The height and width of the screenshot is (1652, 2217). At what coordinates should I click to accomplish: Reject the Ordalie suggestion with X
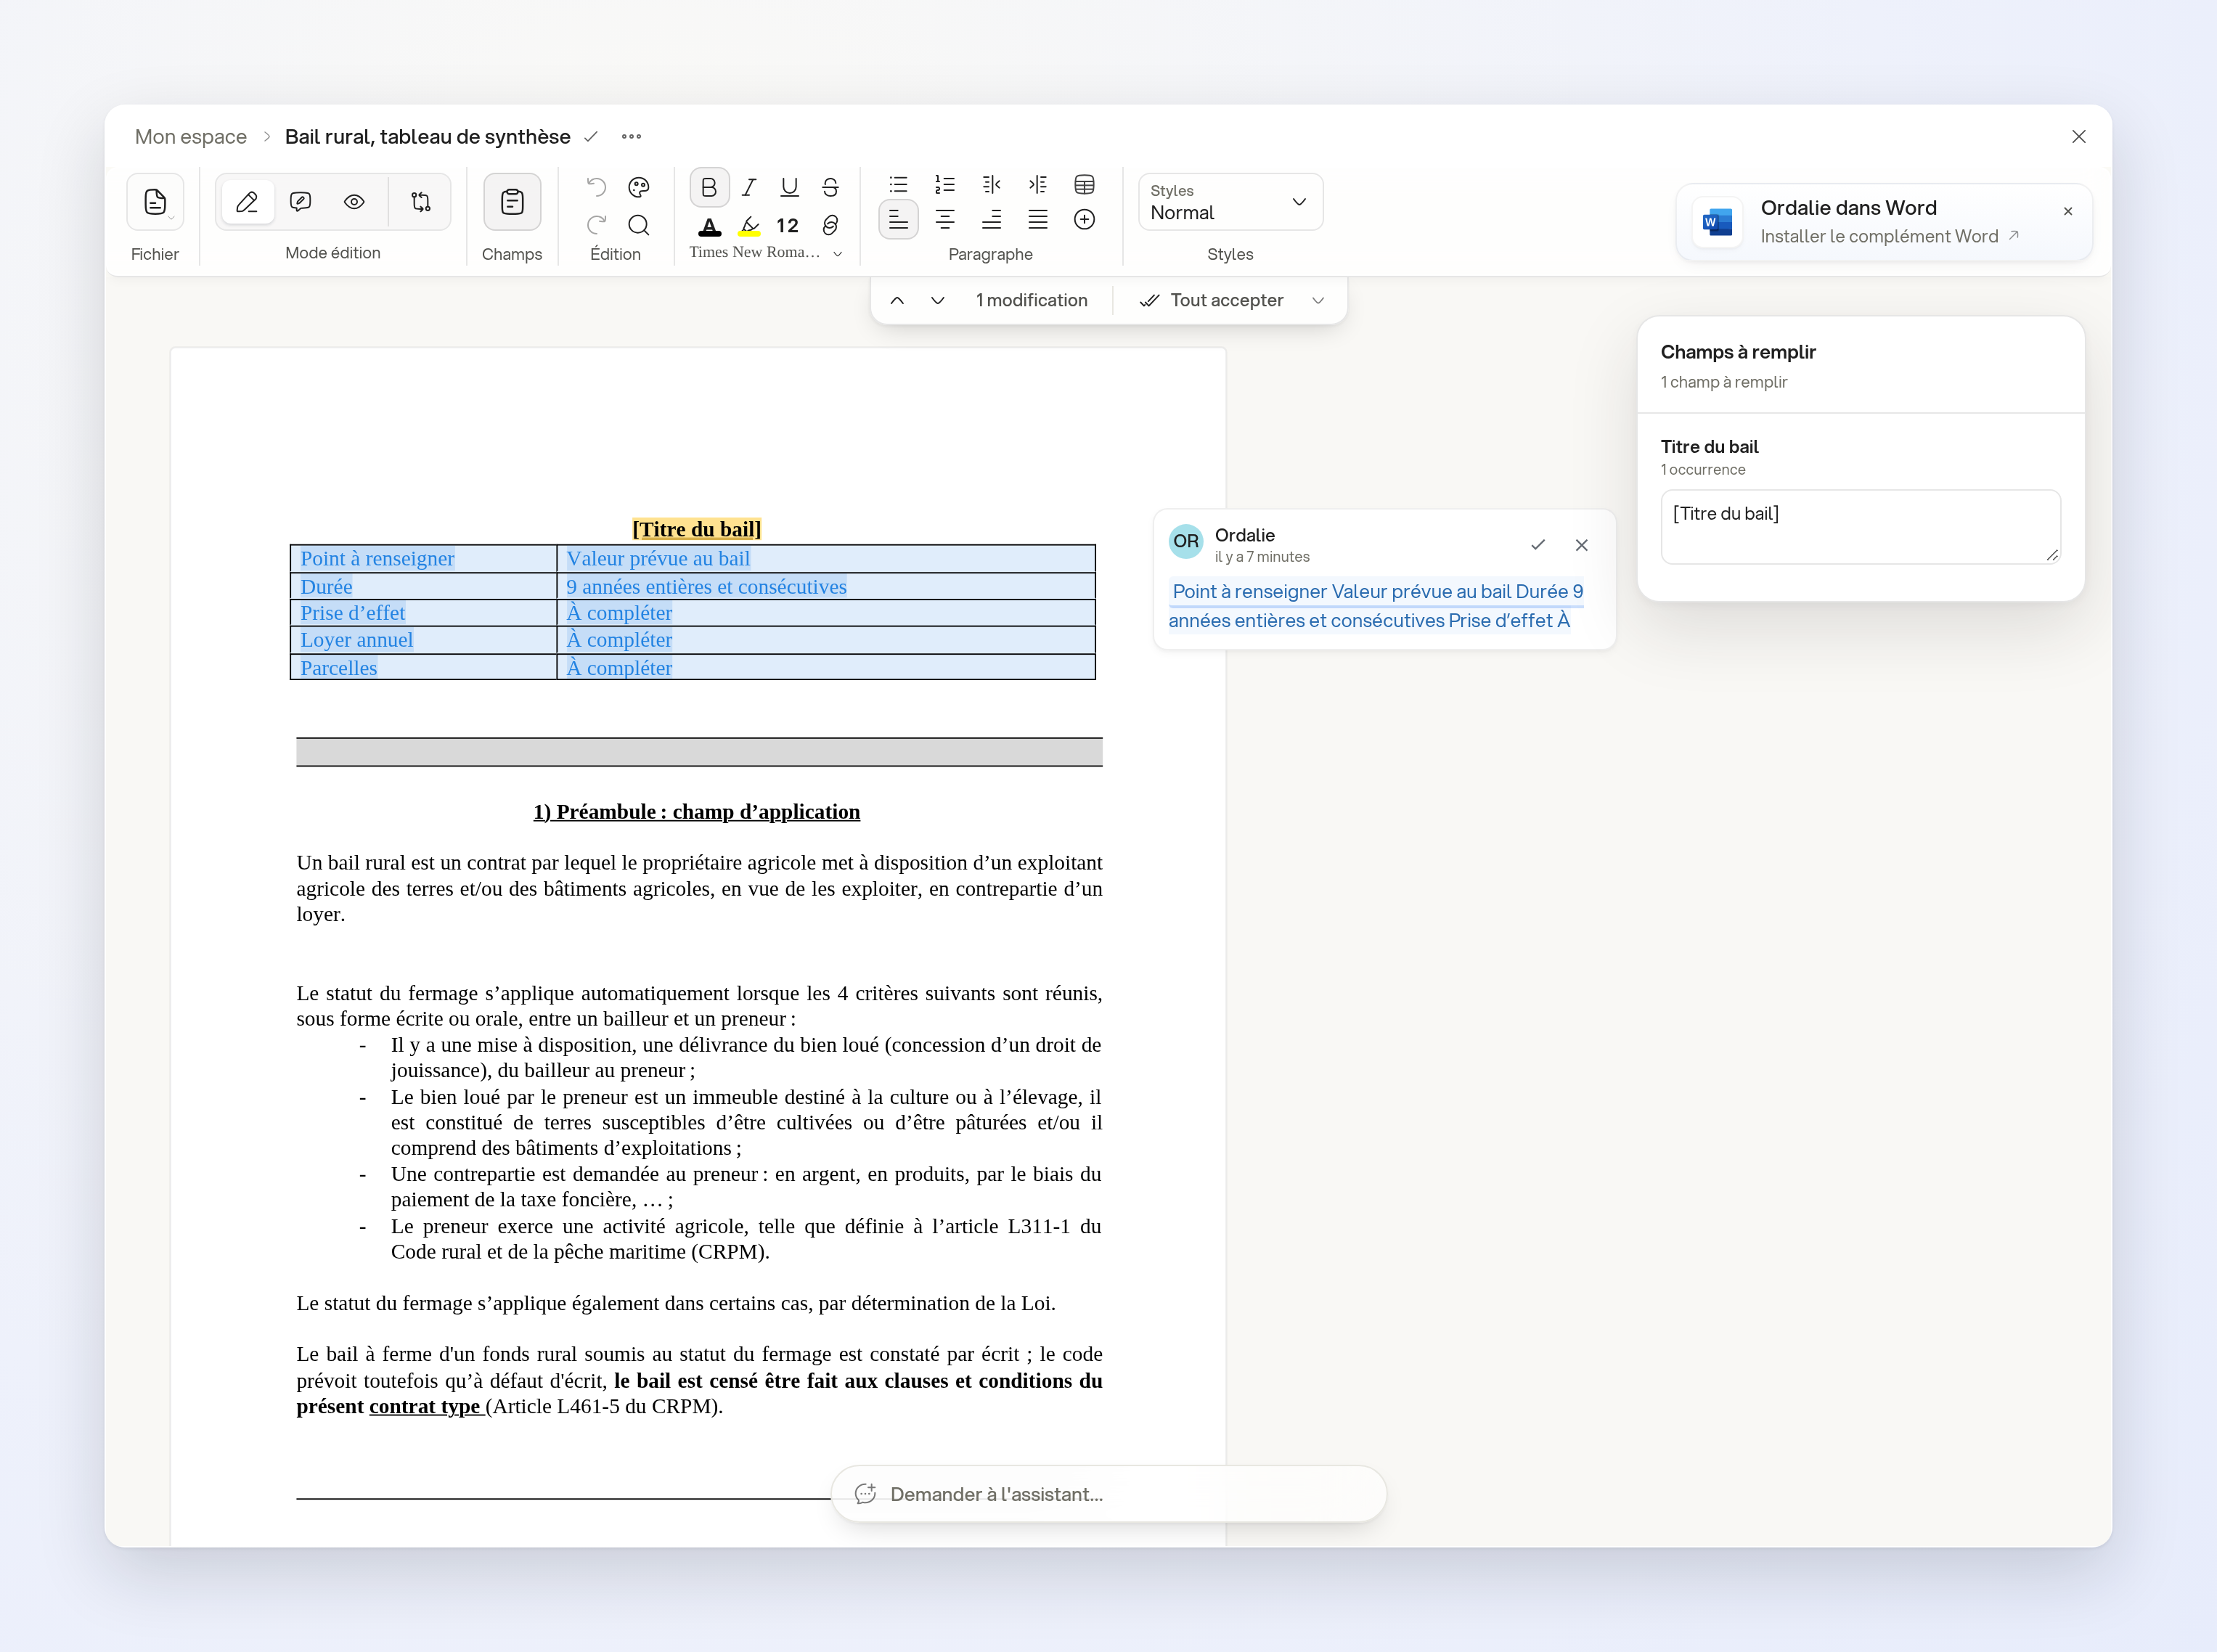(x=1581, y=545)
